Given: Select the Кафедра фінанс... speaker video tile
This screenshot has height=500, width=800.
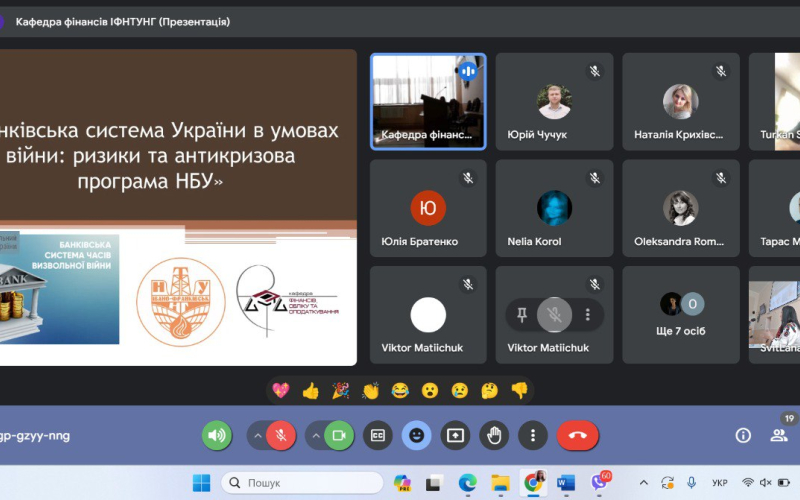Looking at the screenshot, I should tap(428, 102).
